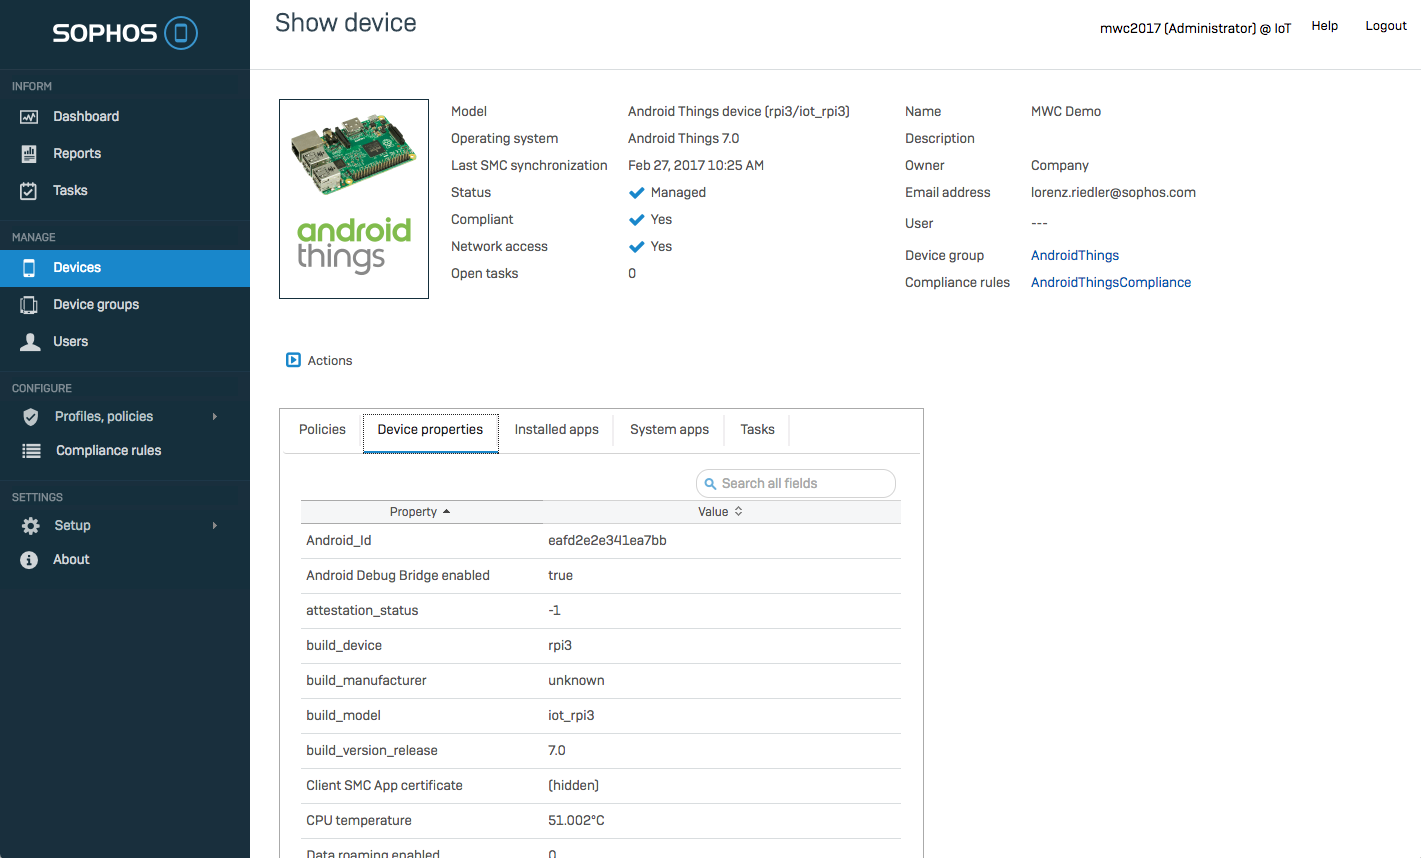Click the Compliance rules list icon

pos(32,451)
